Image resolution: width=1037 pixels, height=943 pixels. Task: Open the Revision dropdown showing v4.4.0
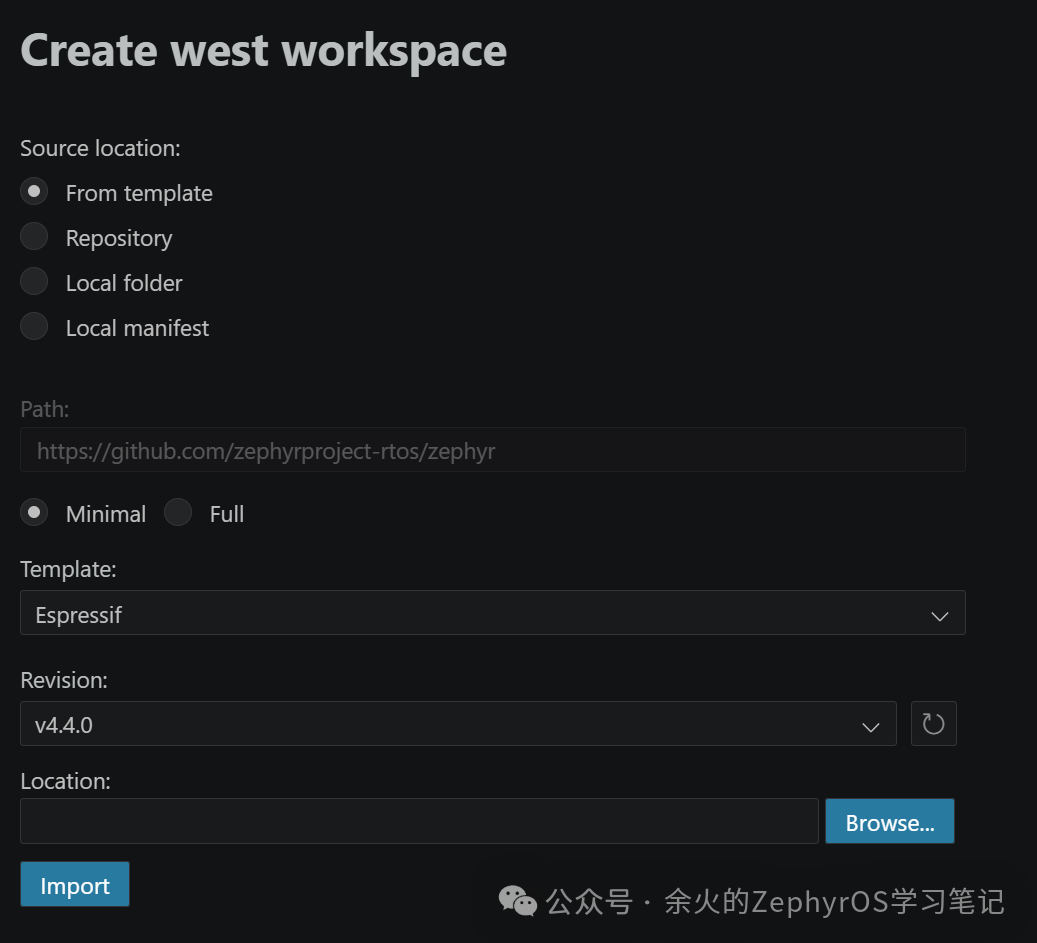[458, 724]
